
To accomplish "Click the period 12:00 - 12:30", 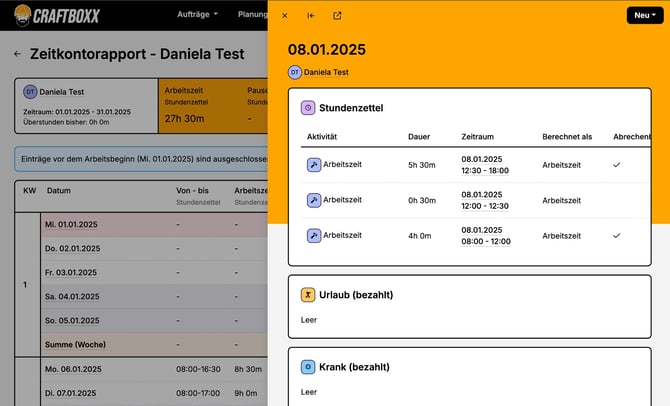I will (x=485, y=206).
